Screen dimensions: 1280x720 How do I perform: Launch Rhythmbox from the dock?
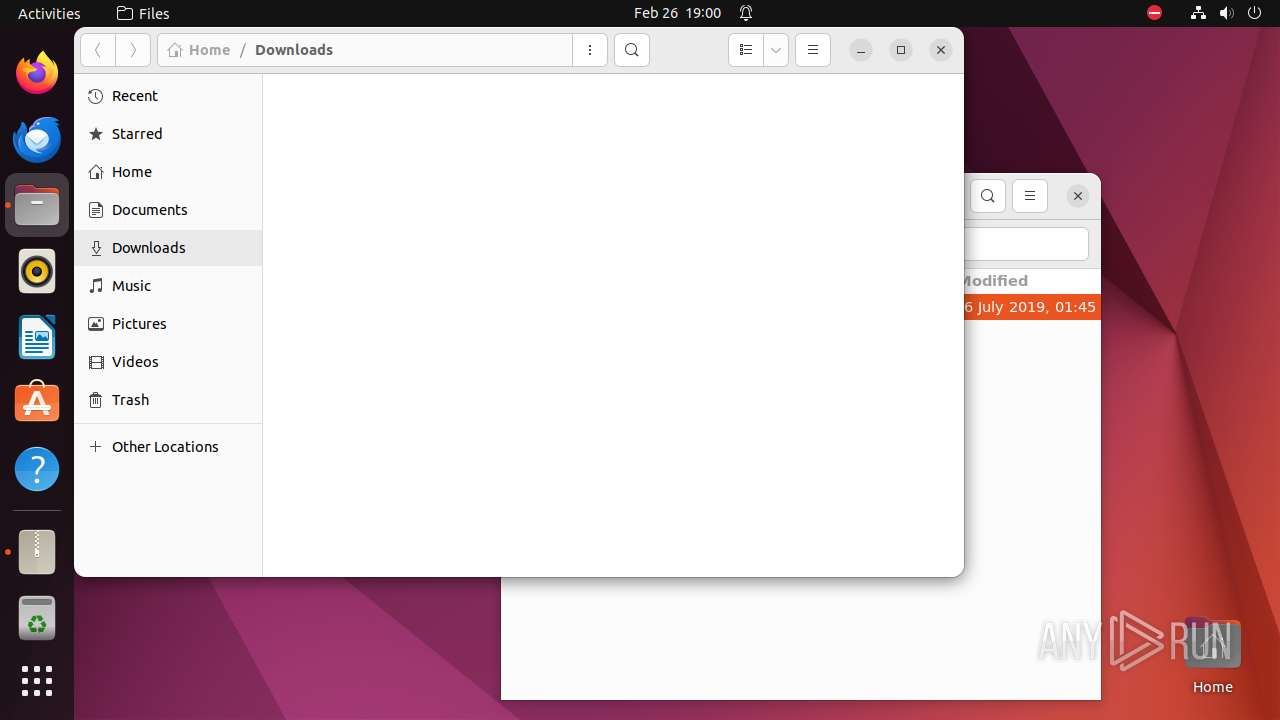click(x=37, y=271)
